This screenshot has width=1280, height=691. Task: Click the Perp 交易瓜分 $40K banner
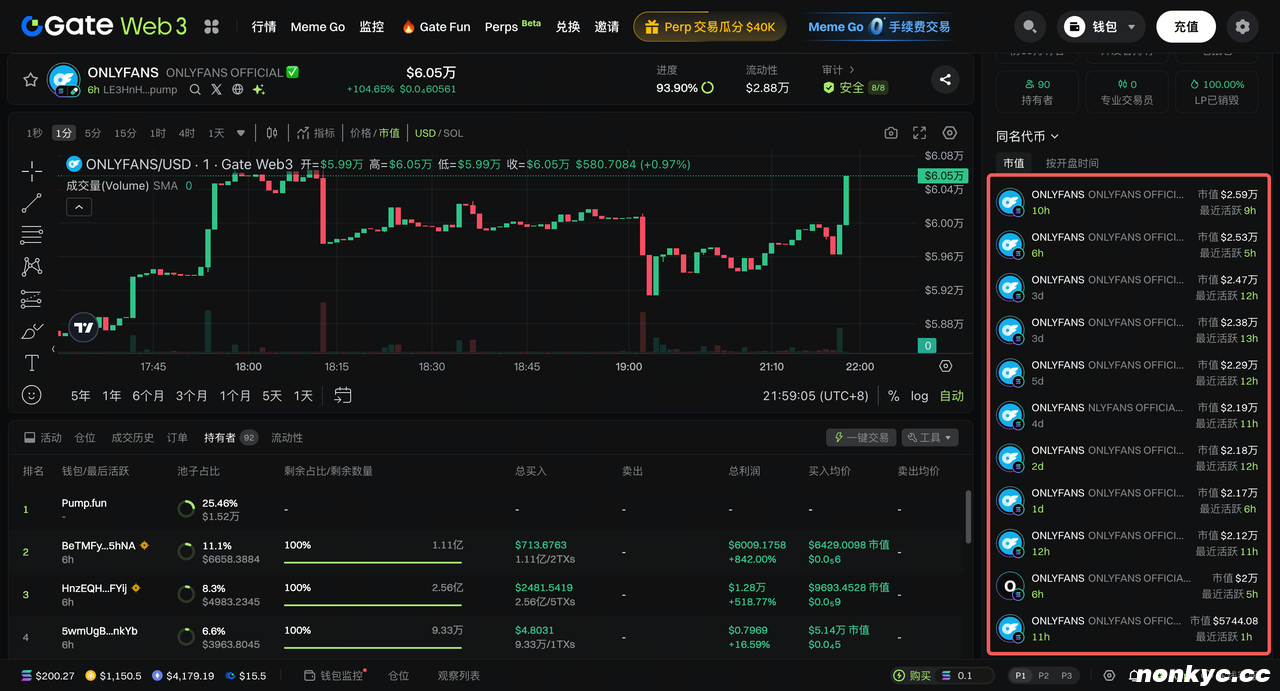[709, 27]
